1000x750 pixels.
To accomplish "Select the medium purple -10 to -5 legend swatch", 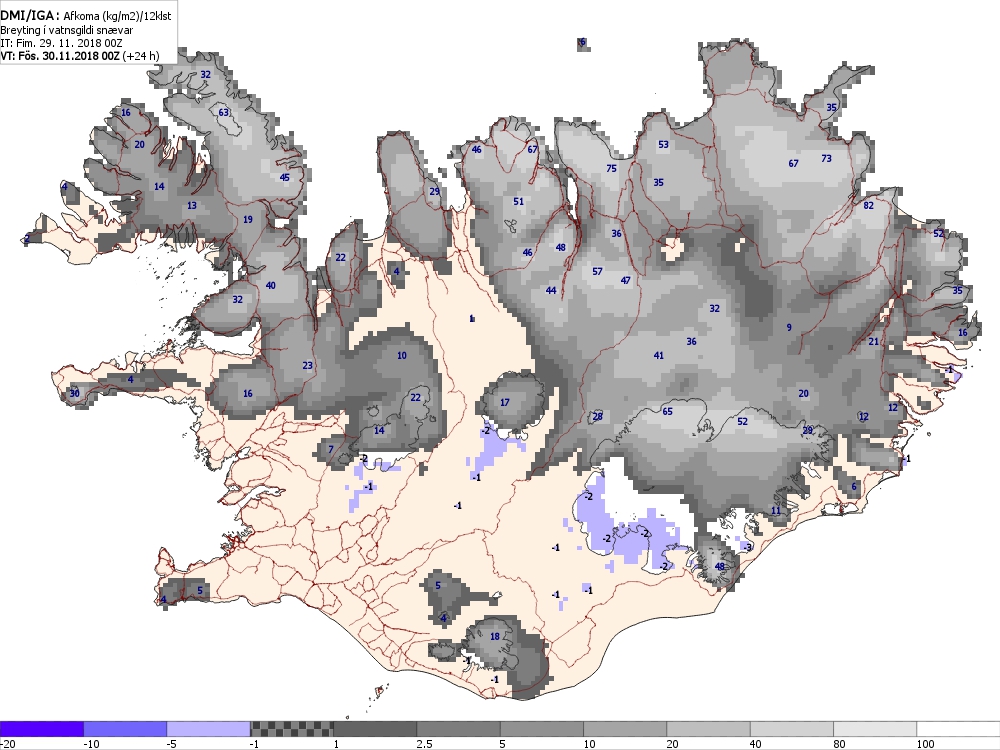I will point(125,729).
